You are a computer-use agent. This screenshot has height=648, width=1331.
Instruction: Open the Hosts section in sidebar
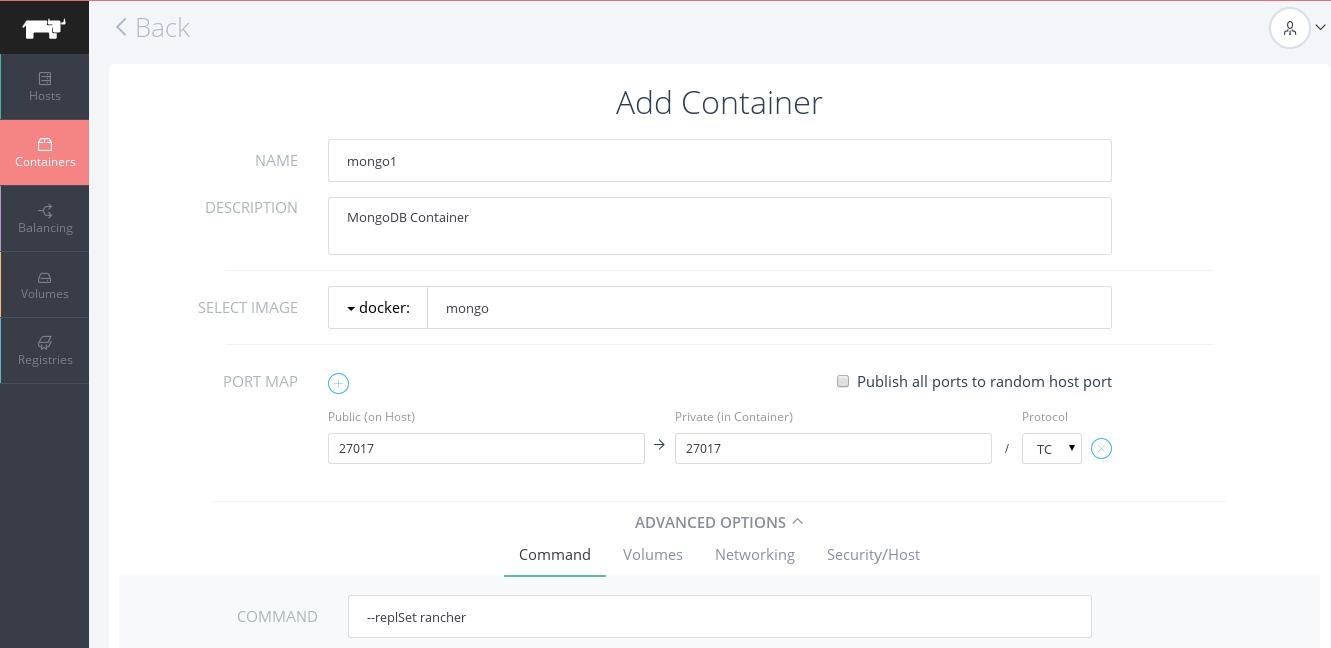point(44,86)
